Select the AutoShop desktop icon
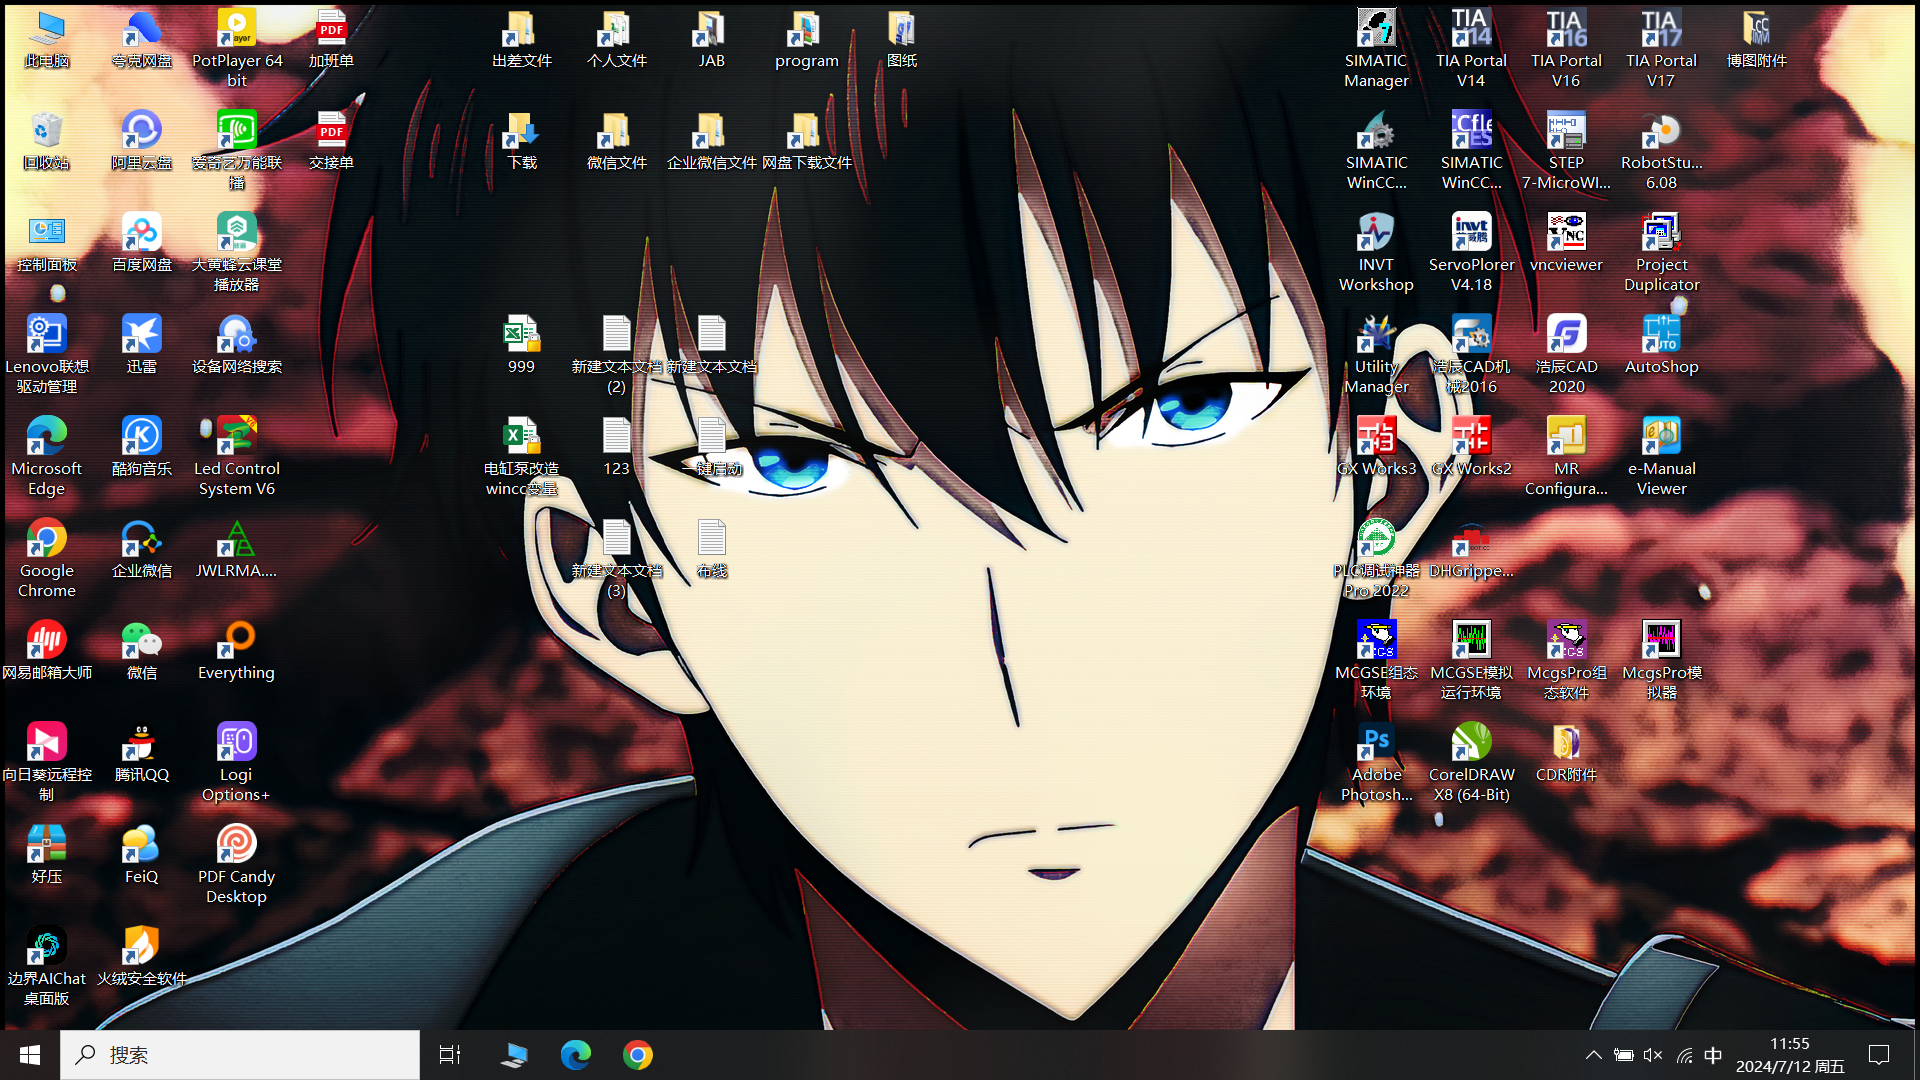1920x1080 pixels. pos(1661,335)
